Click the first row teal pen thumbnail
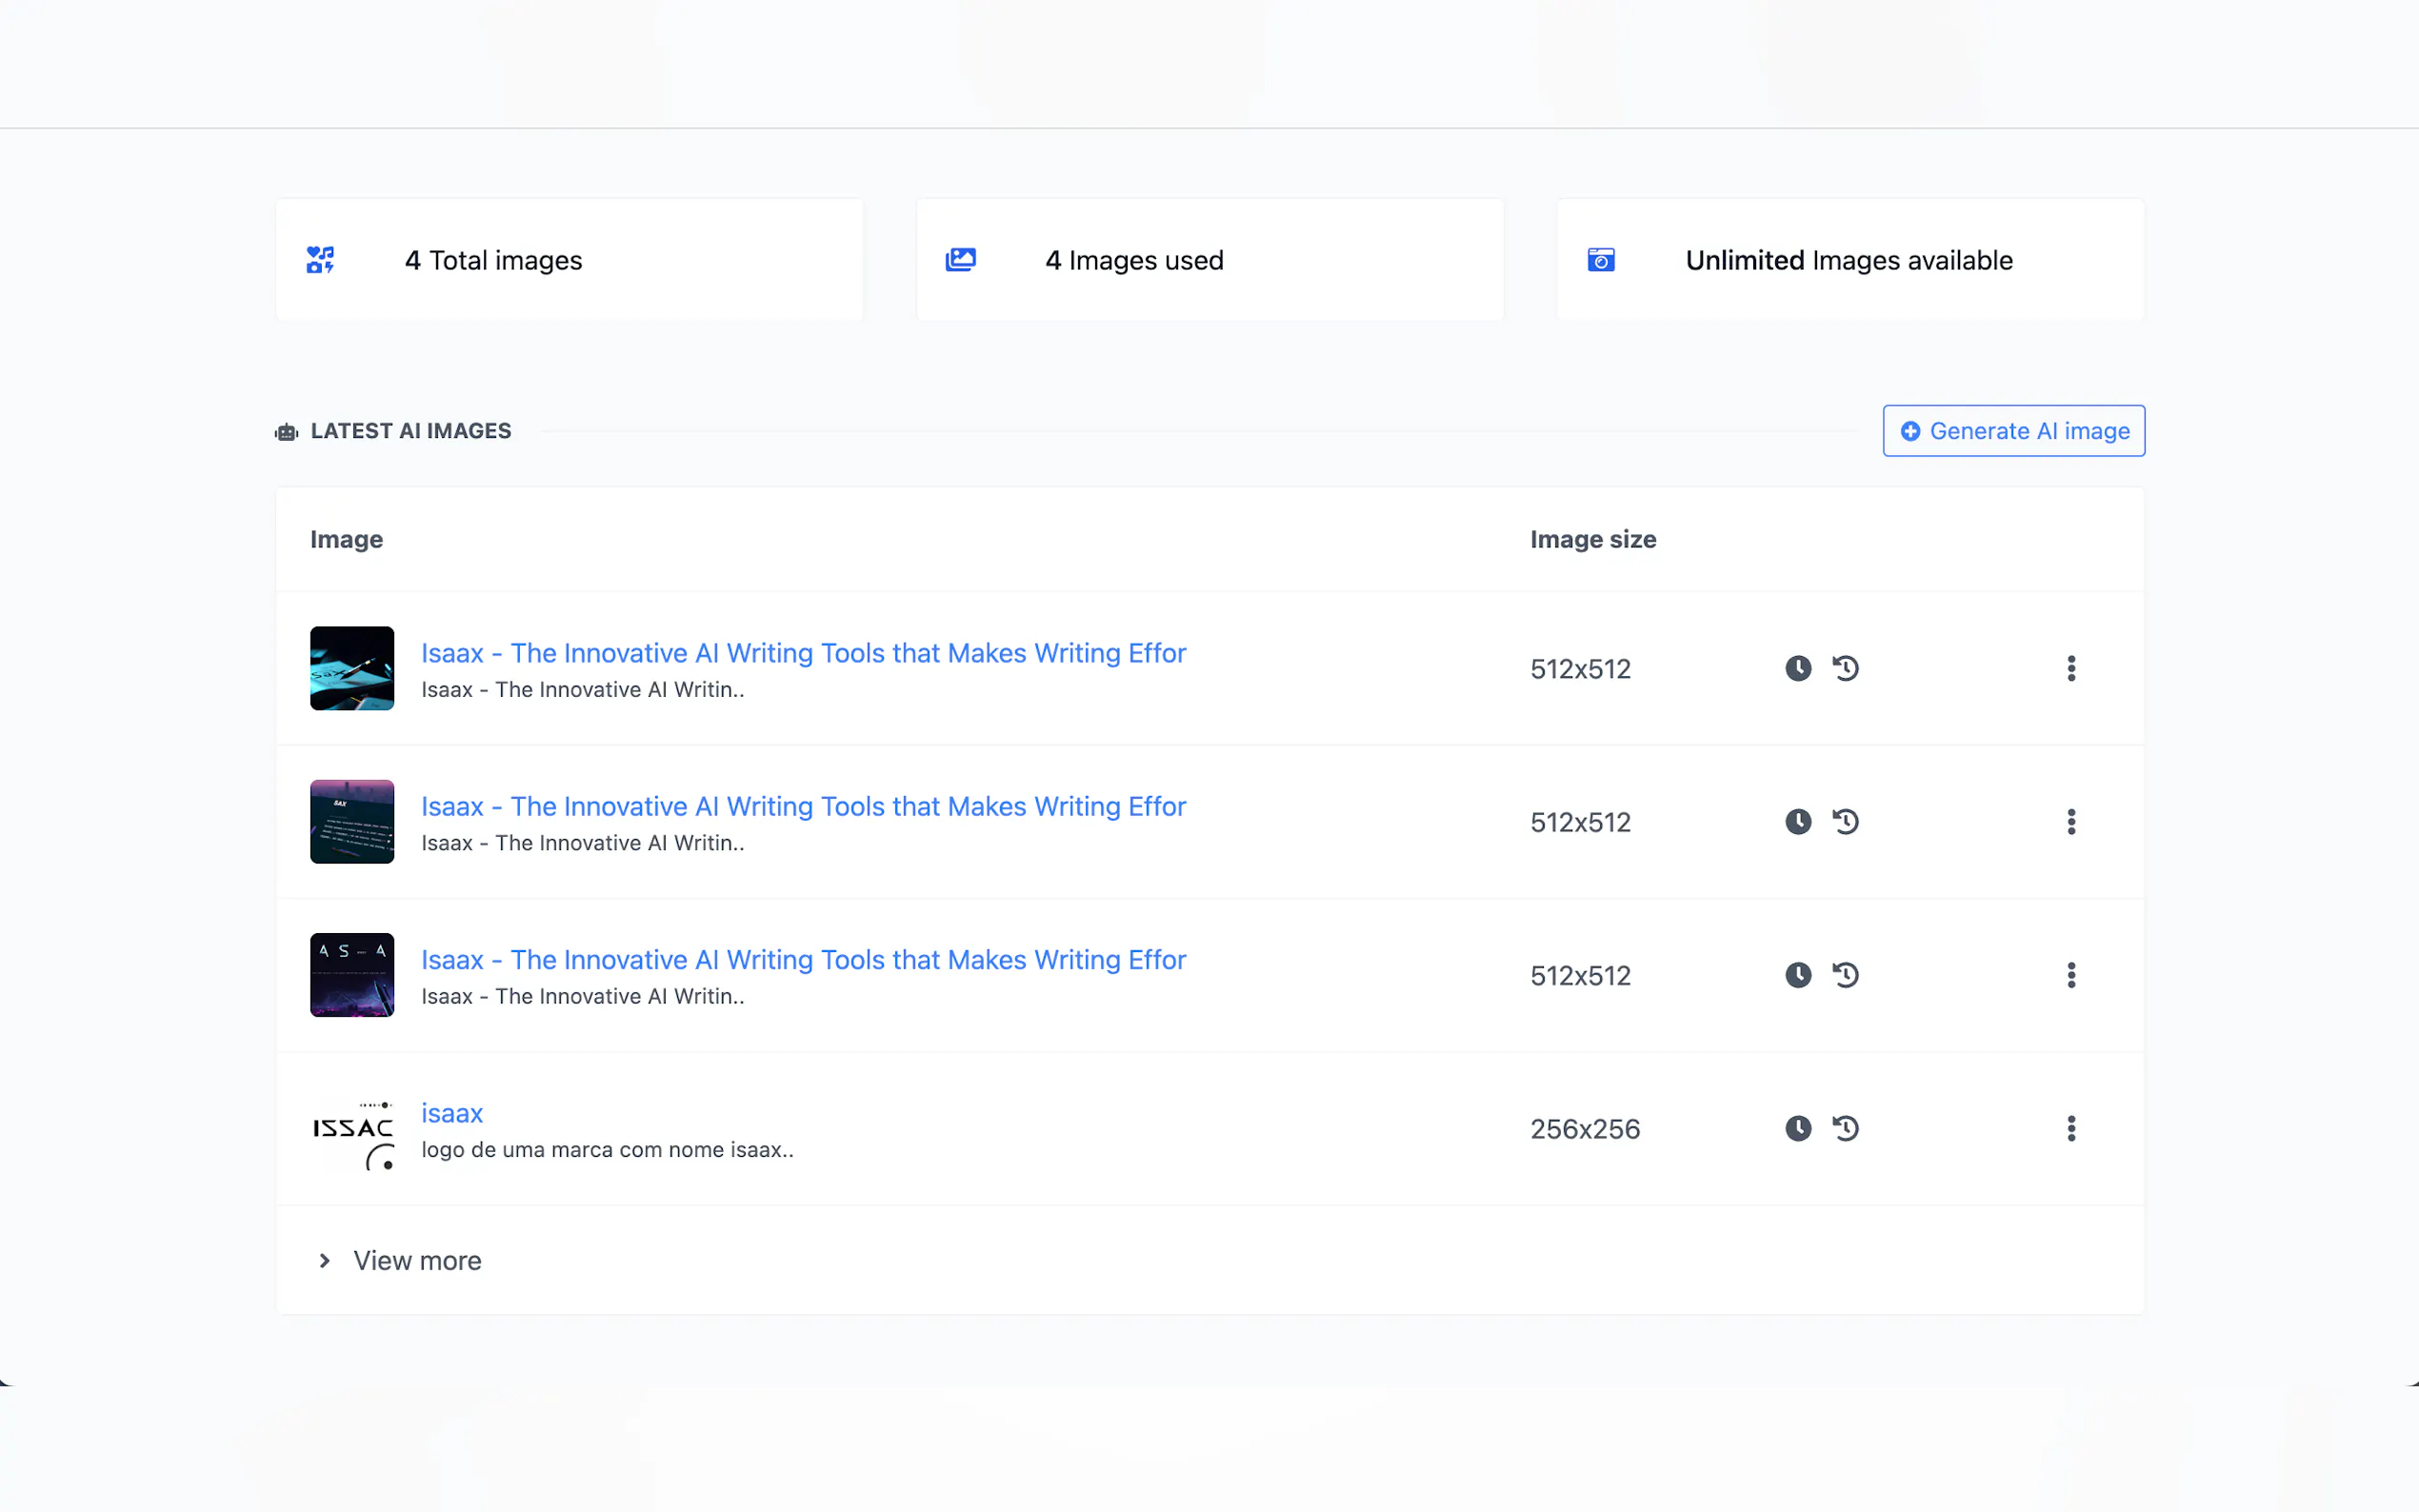 click(352, 668)
